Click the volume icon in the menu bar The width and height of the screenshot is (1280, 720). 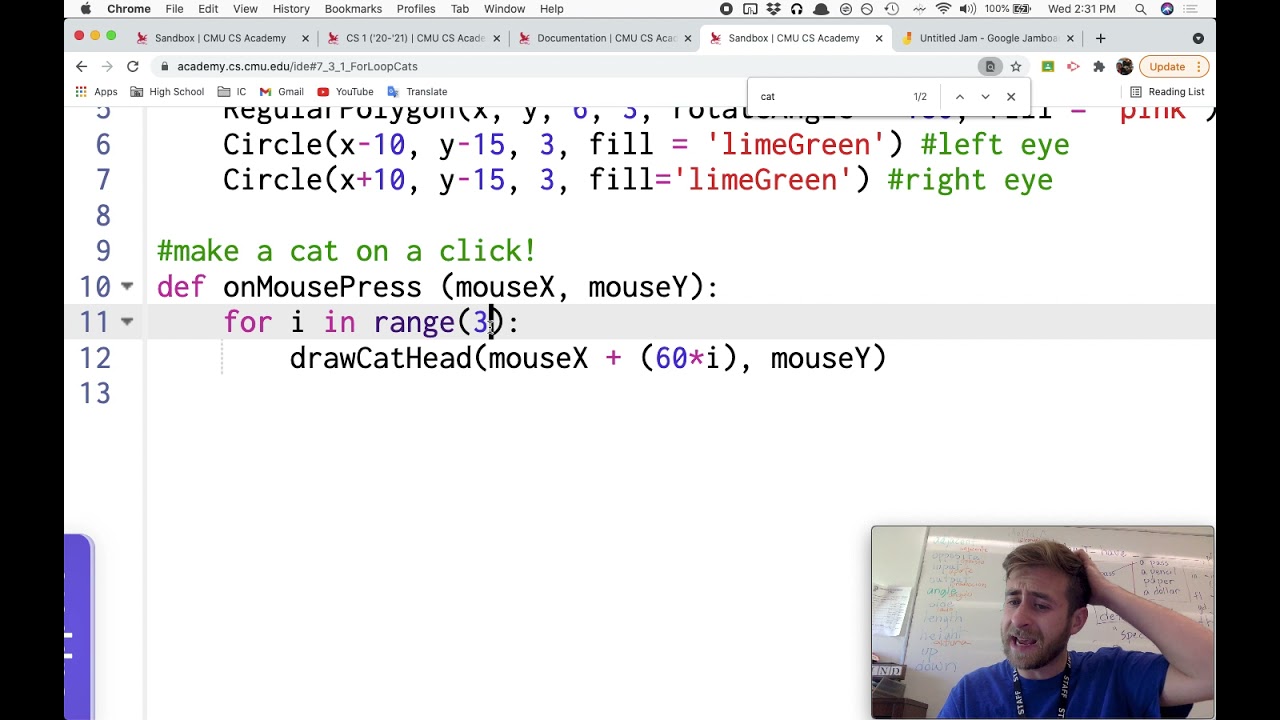tap(967, 9)
